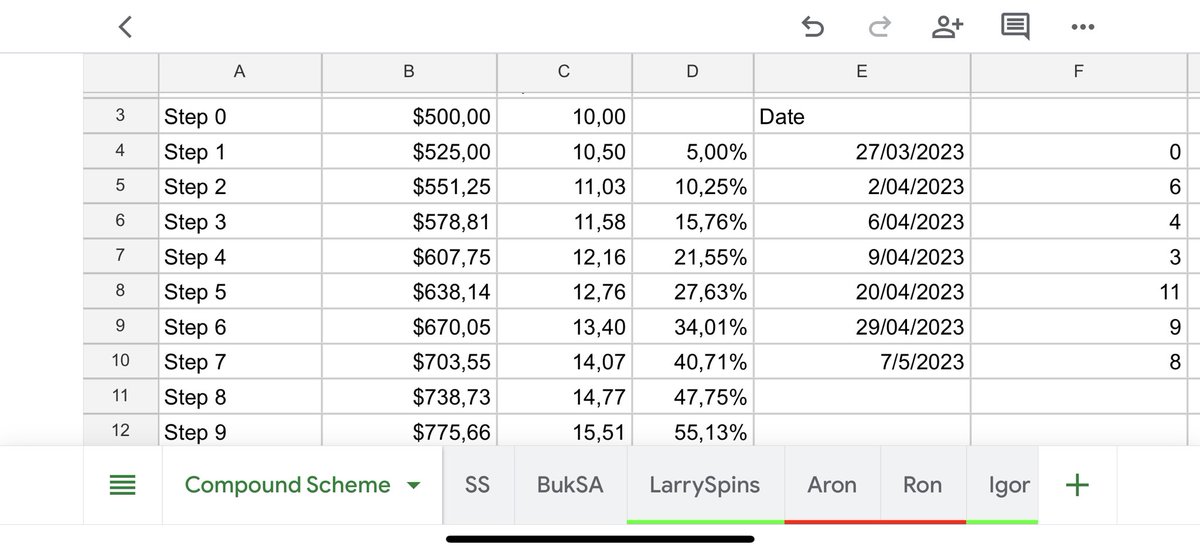The image size is (1200, 554).
Task: Select column F cell with value 0
Action: pos(1078,151)
